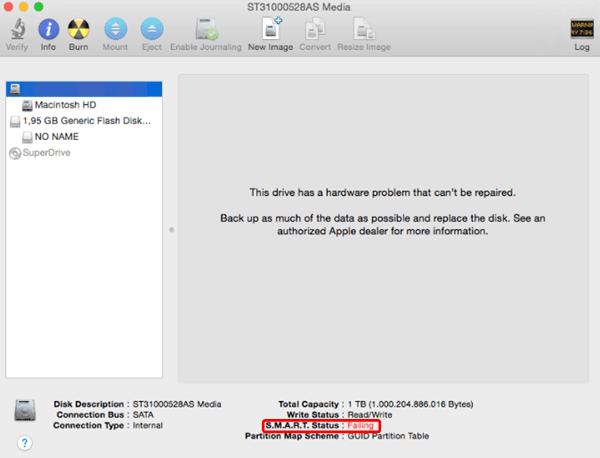Open the Info panel icon

tap(48, 29)
